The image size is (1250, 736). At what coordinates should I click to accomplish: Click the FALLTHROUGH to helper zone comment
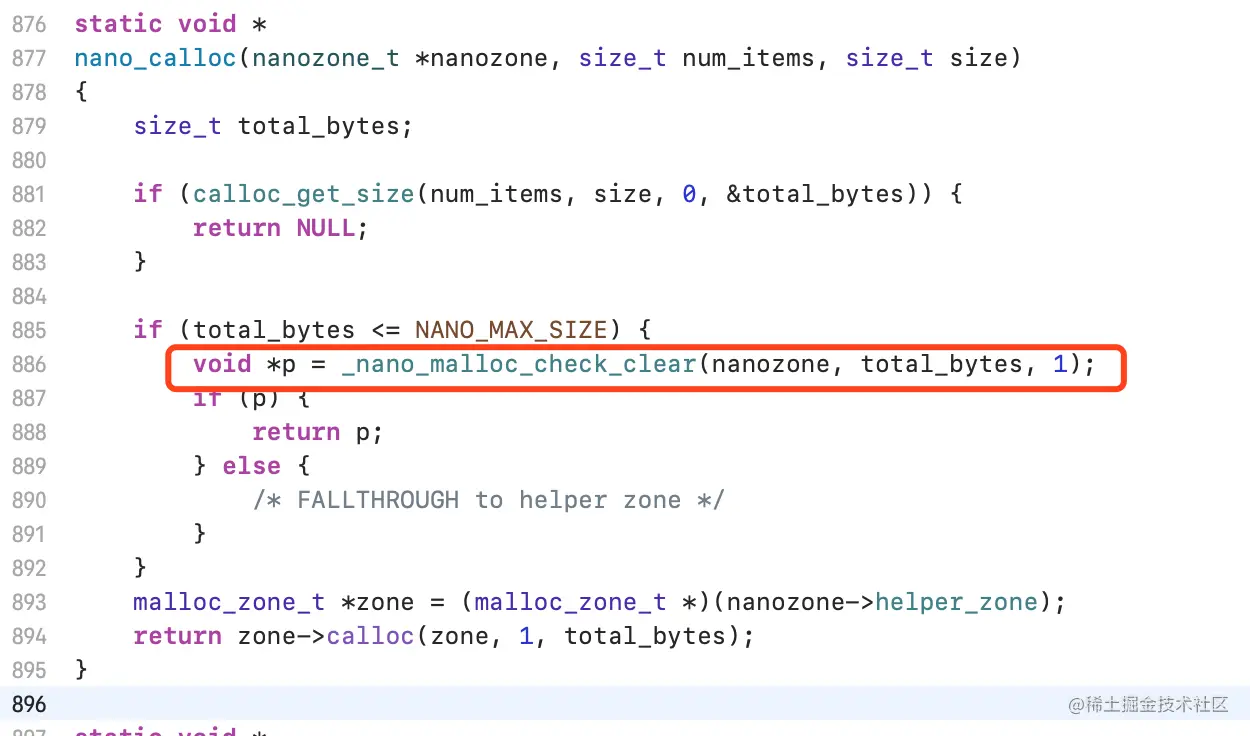[488, 500]
